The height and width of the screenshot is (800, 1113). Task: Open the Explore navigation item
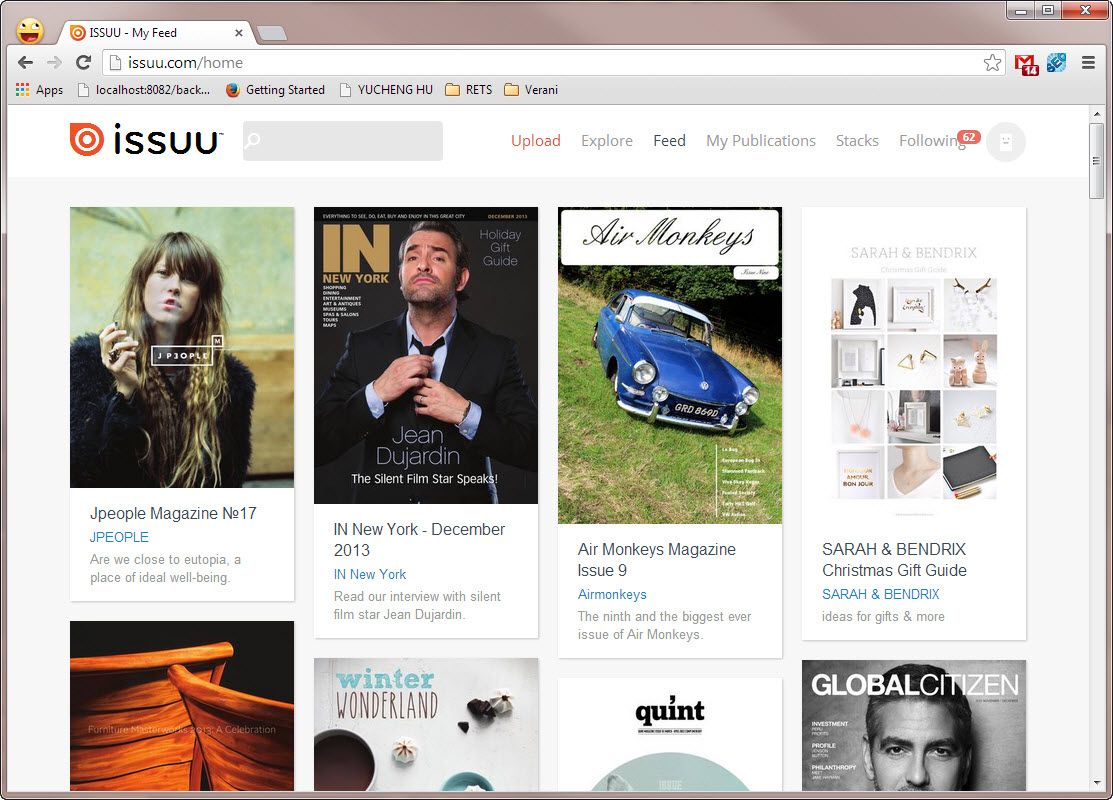606,141
